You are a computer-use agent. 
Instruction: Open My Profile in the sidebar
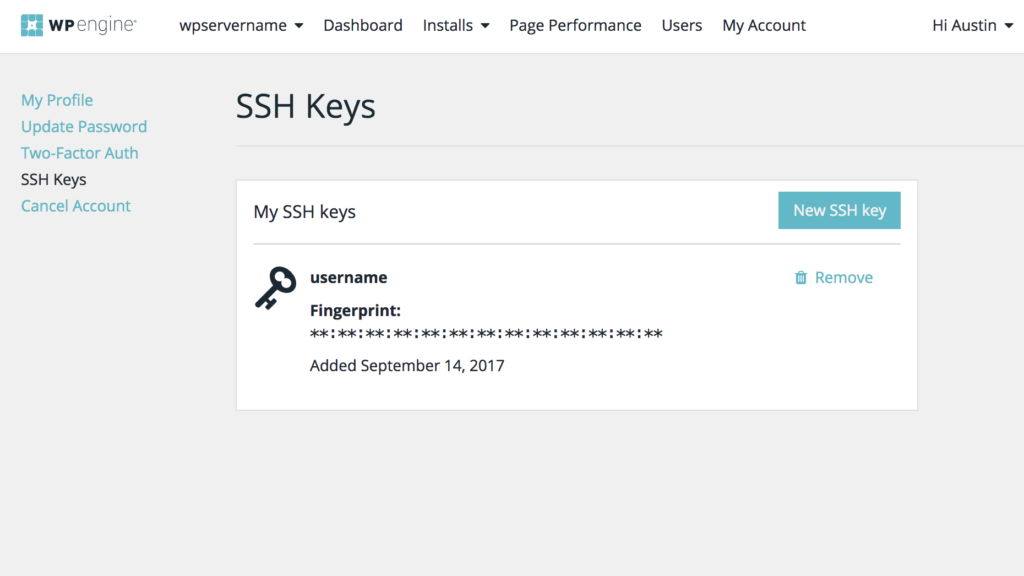point(57,100)
